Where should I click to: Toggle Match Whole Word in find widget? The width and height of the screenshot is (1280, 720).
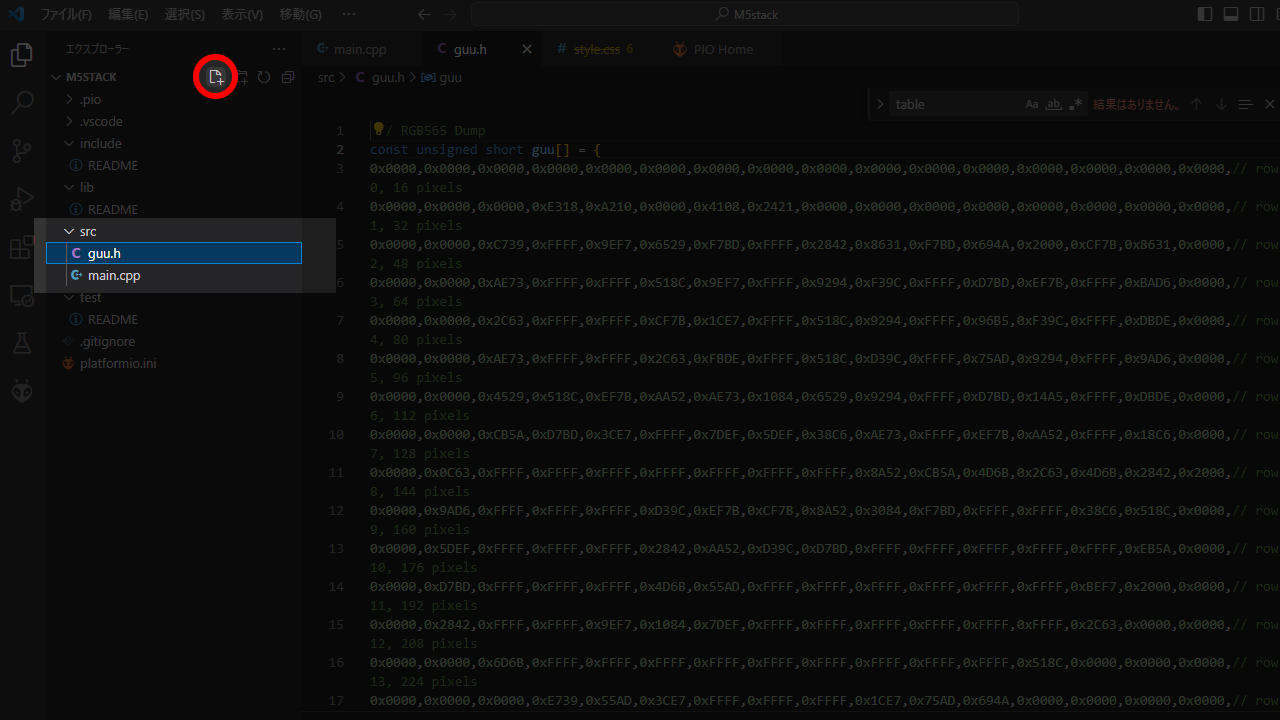coord(1053,105)
